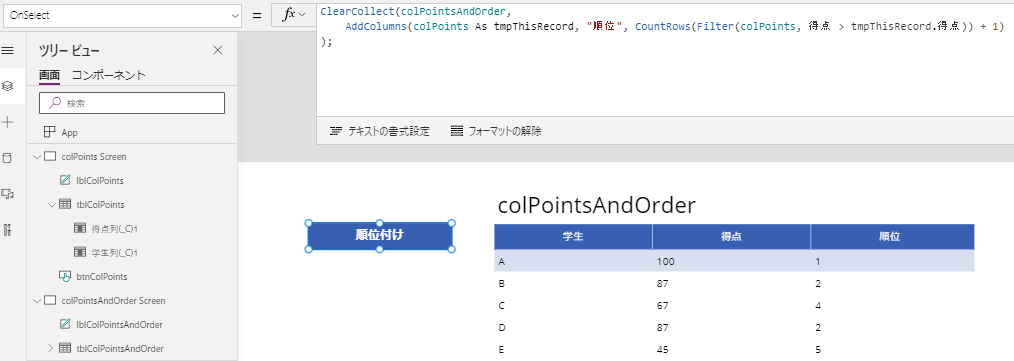Click 学生 column header
The image size is (1014, 361).
pos(573,237)
